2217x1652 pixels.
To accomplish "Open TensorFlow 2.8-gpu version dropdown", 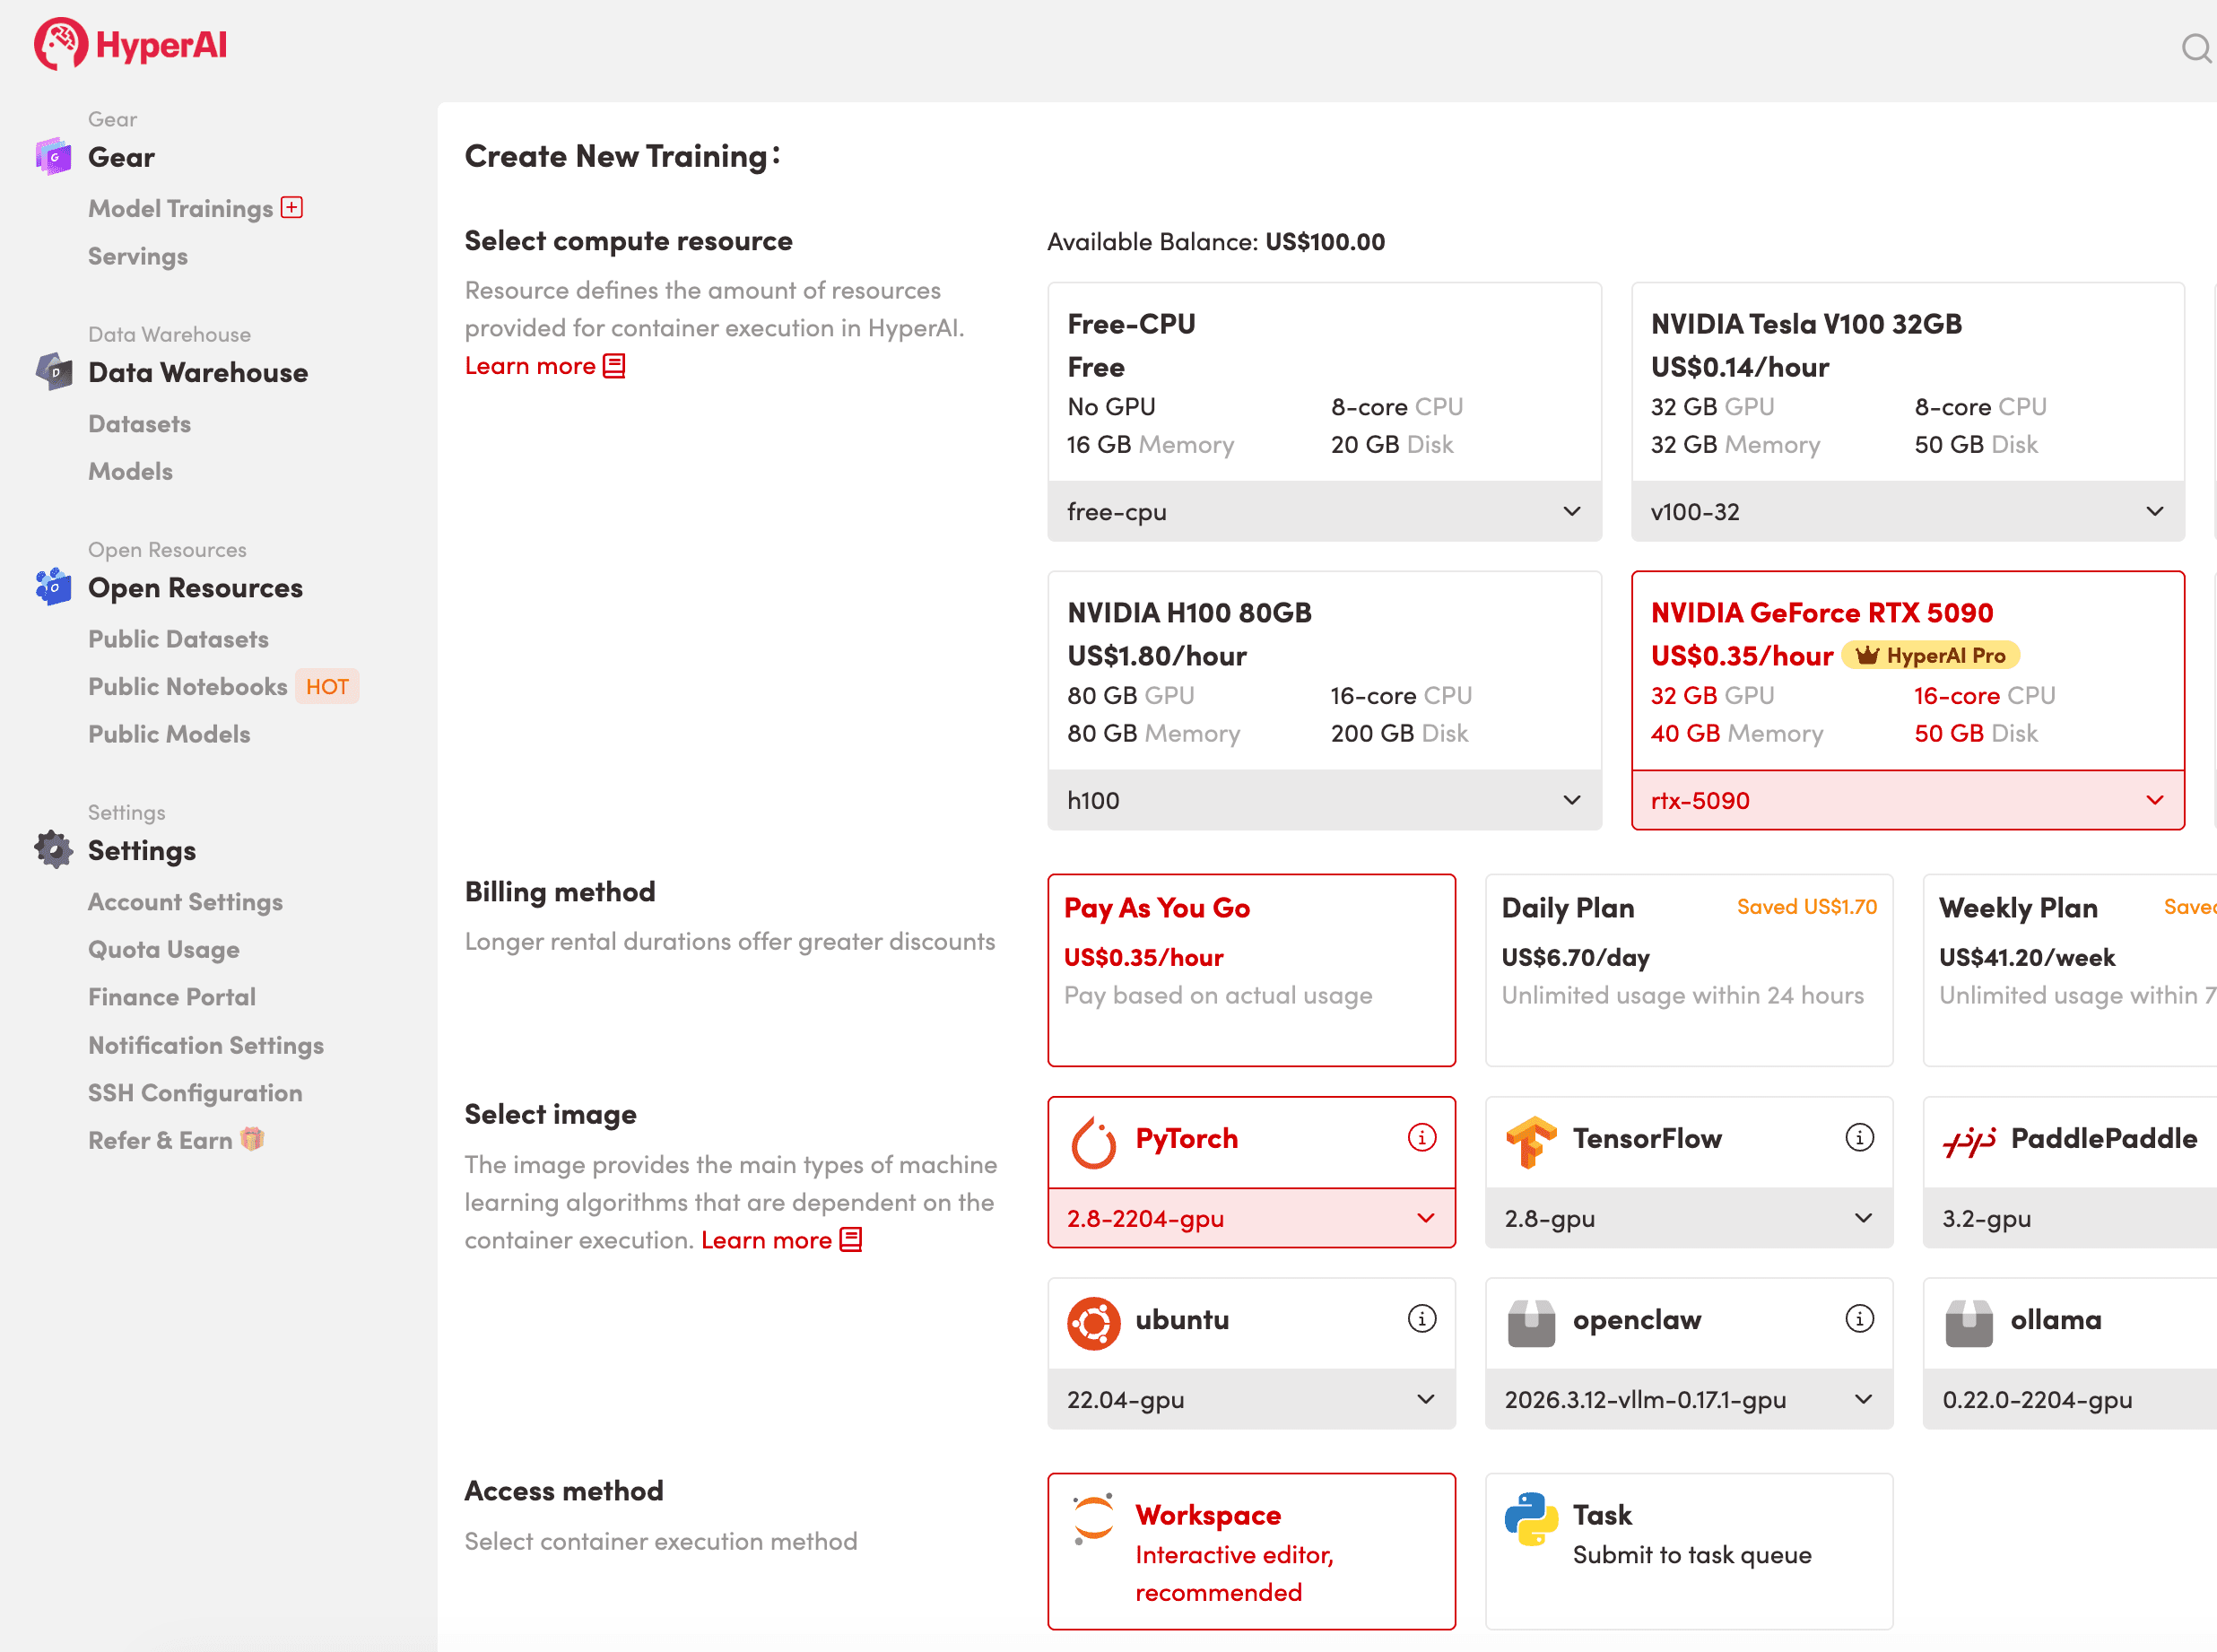I will pyautogui.click(x=1689, y=1218).
